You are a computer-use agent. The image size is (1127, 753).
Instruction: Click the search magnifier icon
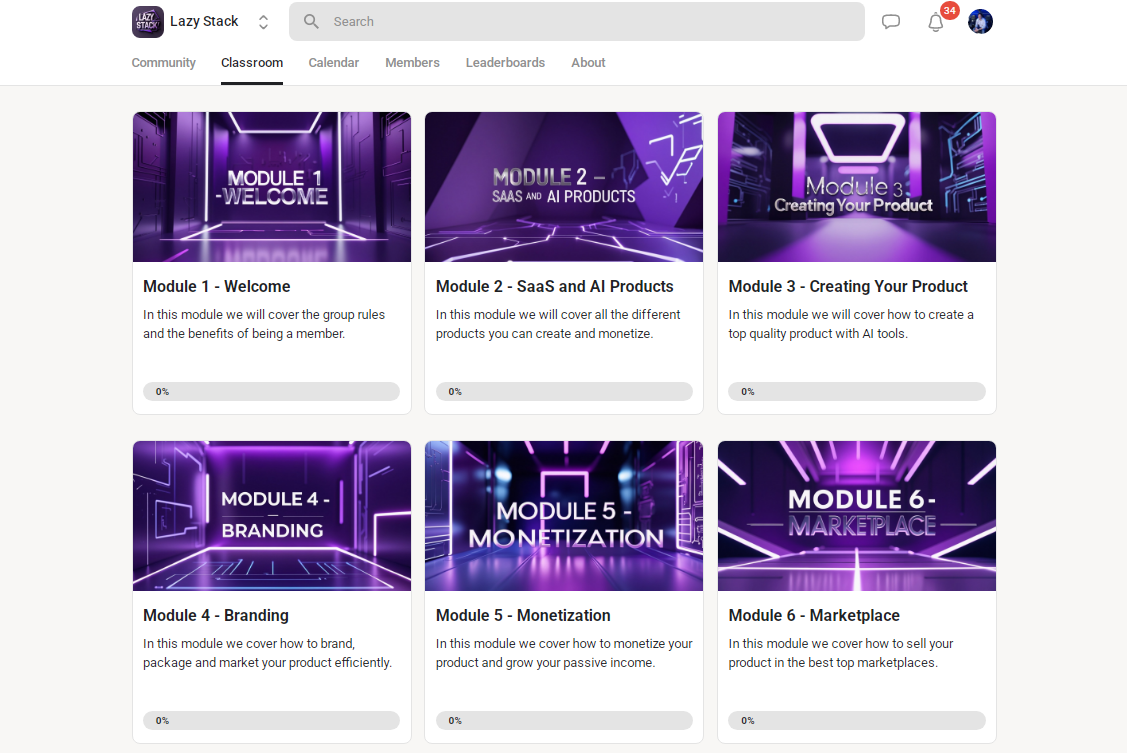(x=310, y=21)
